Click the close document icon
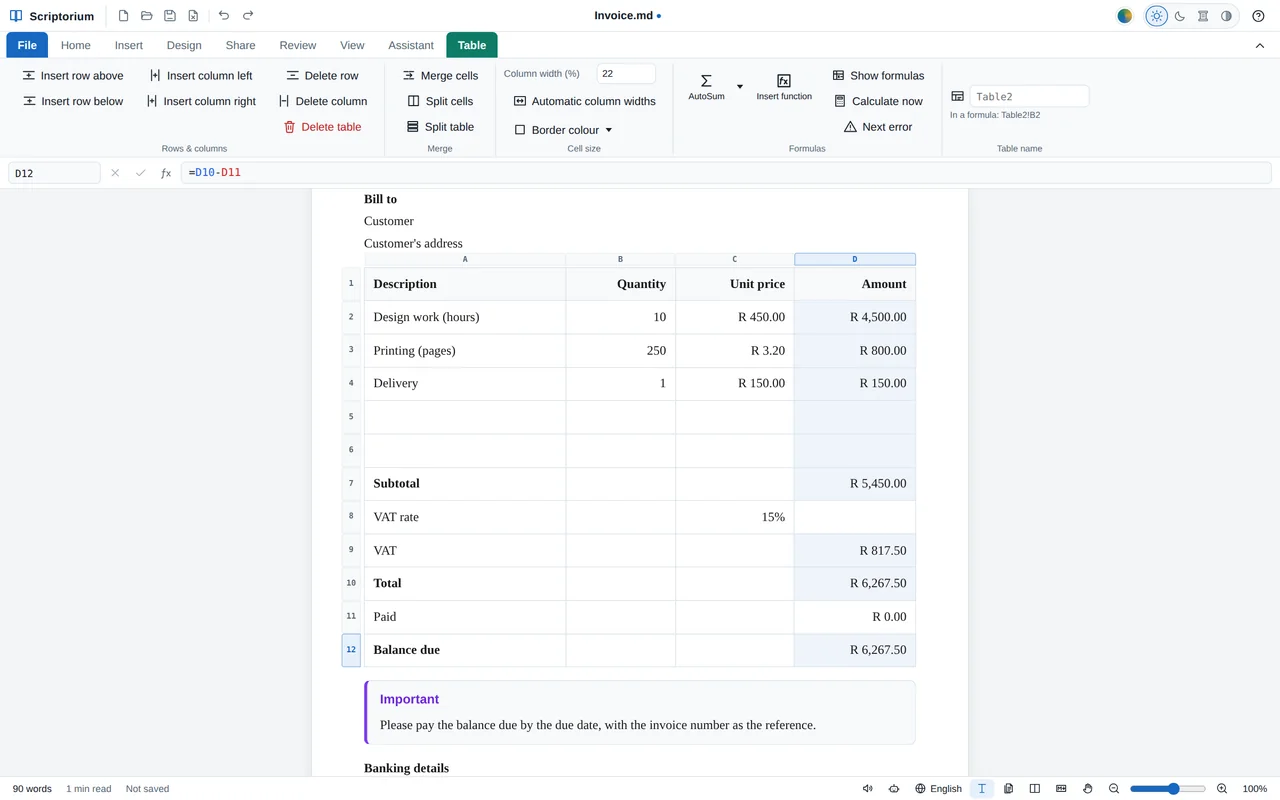The height and width of the screenshot is (800, 1280). 193,16
